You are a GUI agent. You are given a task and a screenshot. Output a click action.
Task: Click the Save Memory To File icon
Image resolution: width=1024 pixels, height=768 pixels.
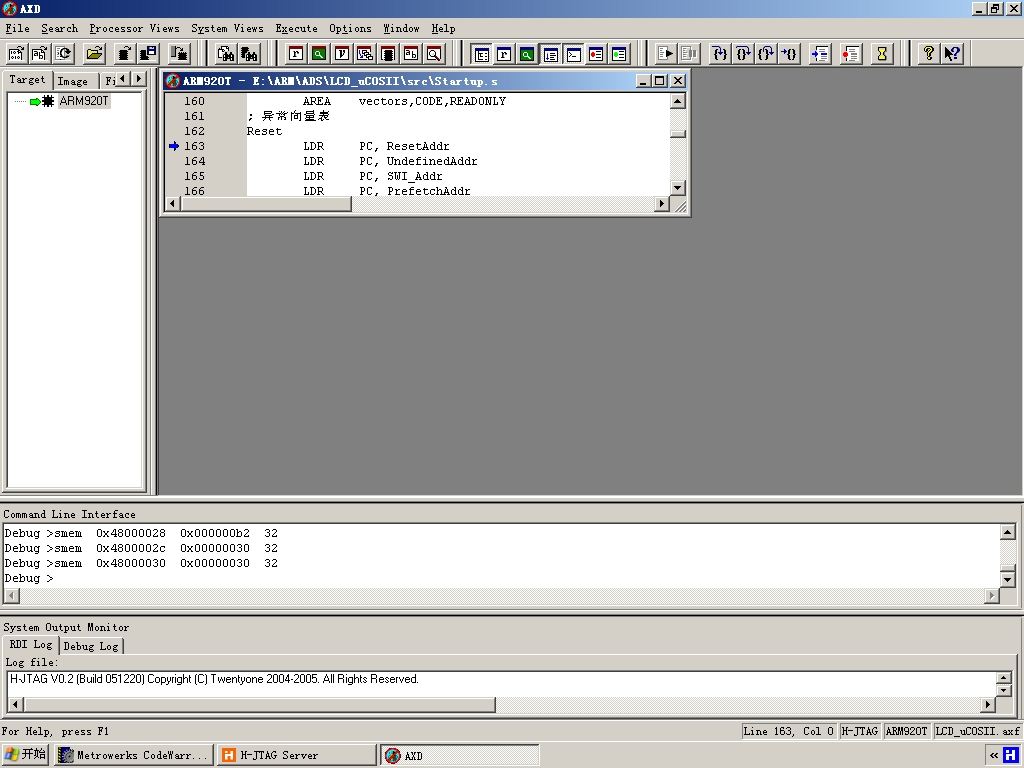point(149,54)
